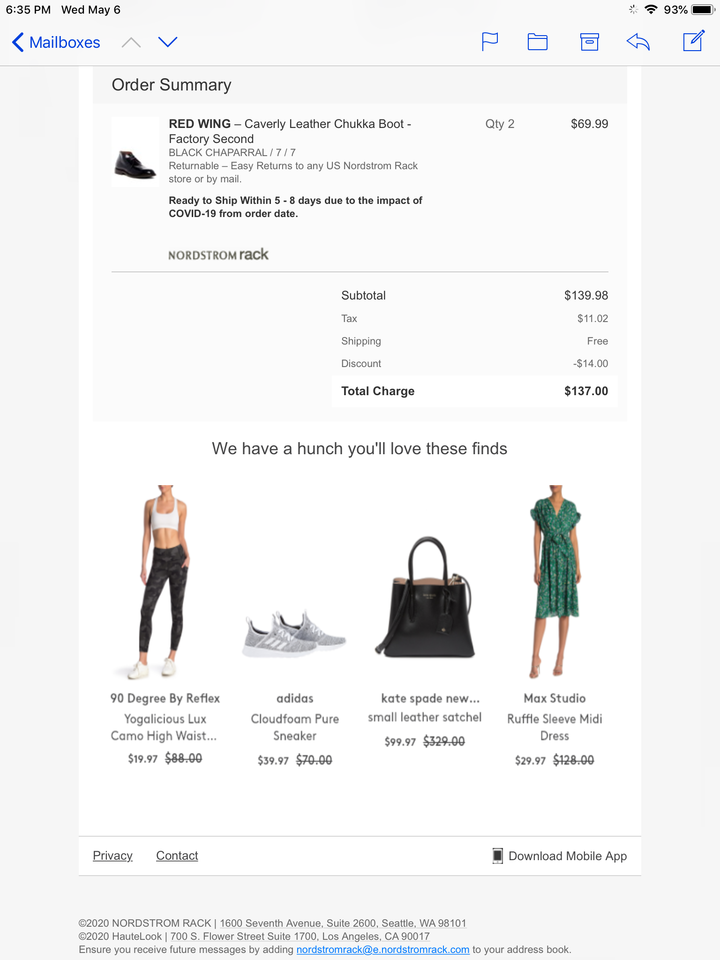Open the Contact link
This screenshot has width=720, height=960.
[177, 855]
